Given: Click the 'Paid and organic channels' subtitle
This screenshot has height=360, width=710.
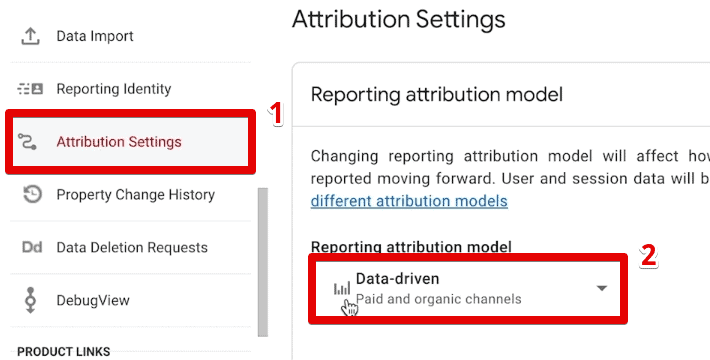Looking at the screenshot, I should (438, 299).
